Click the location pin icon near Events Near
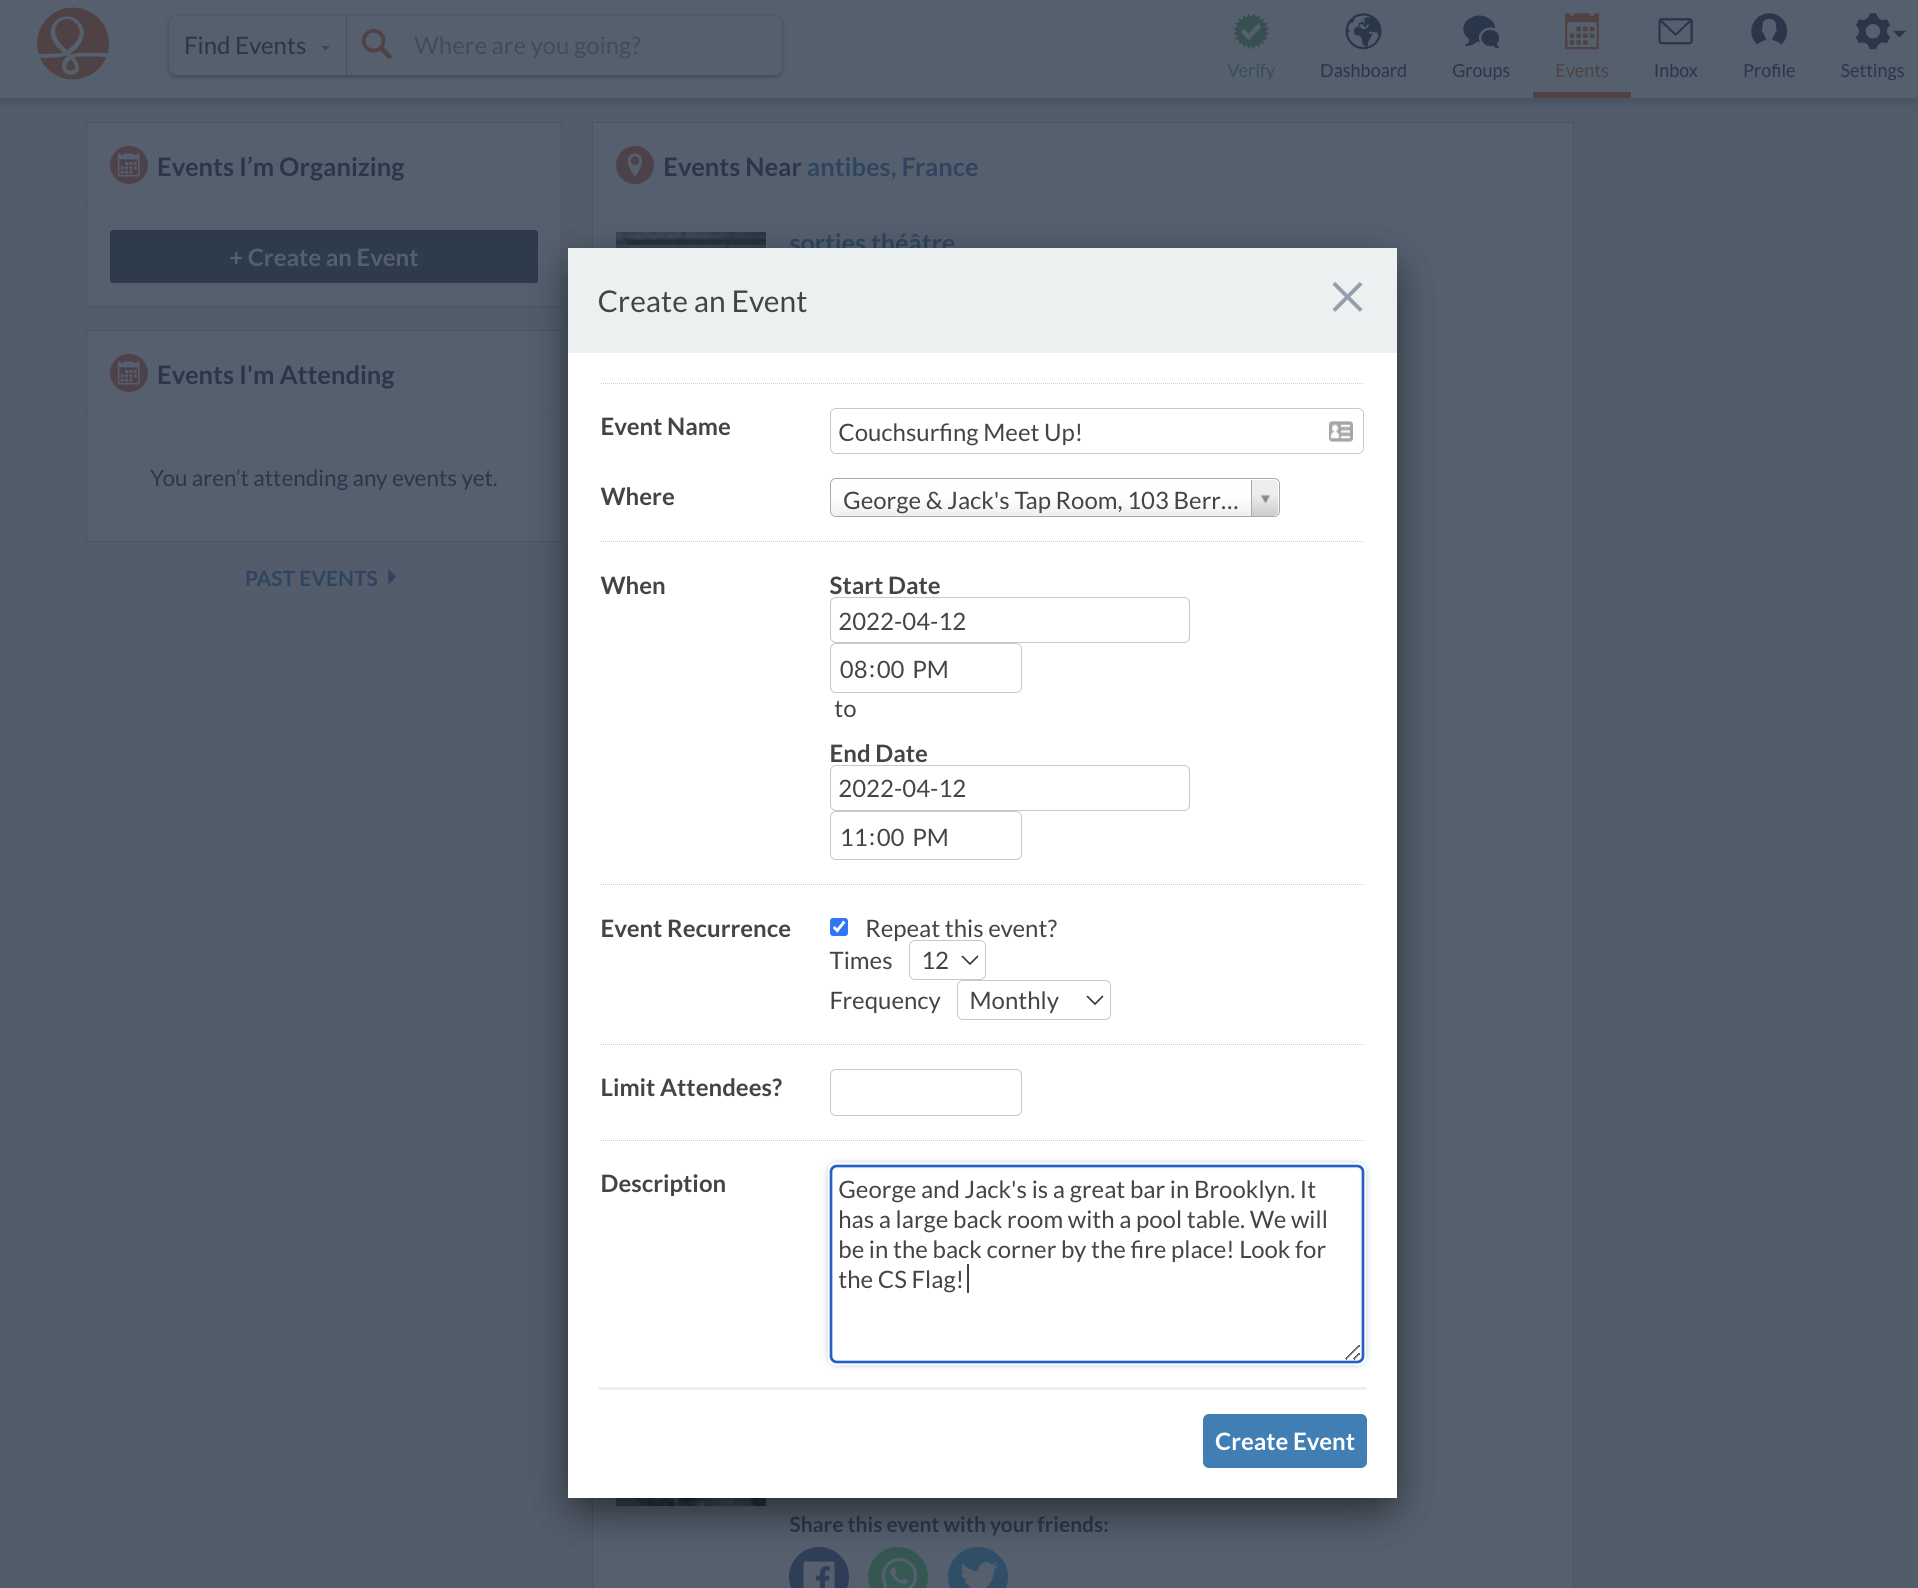This screenshot has height=1588, width=1918. click(x=634, y=166)
